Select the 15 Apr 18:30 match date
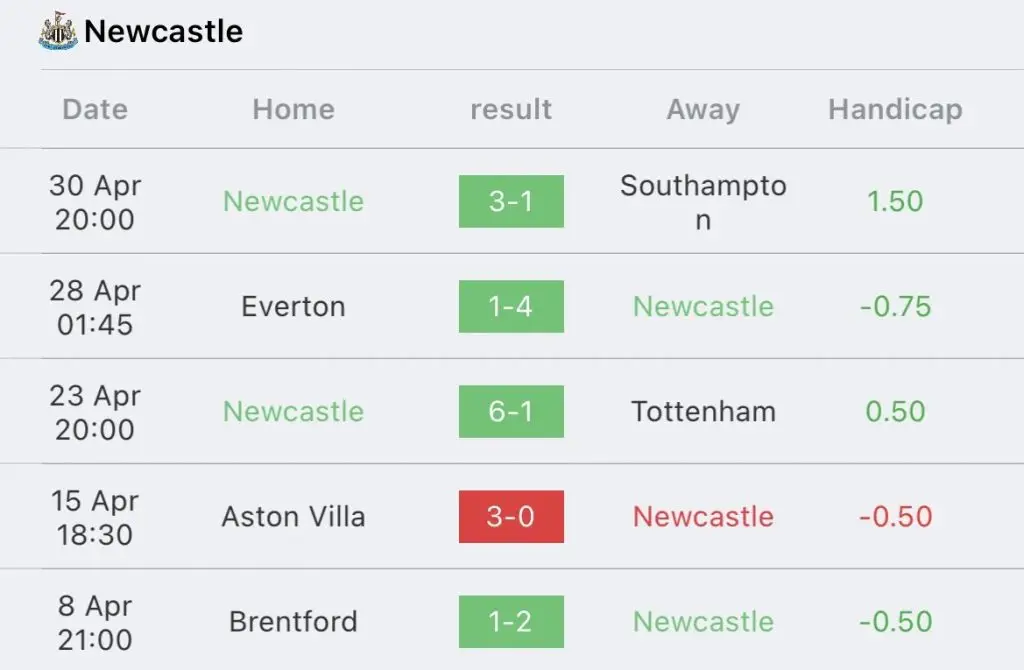This screenshot has width=1024, height=670. [95, 517]
